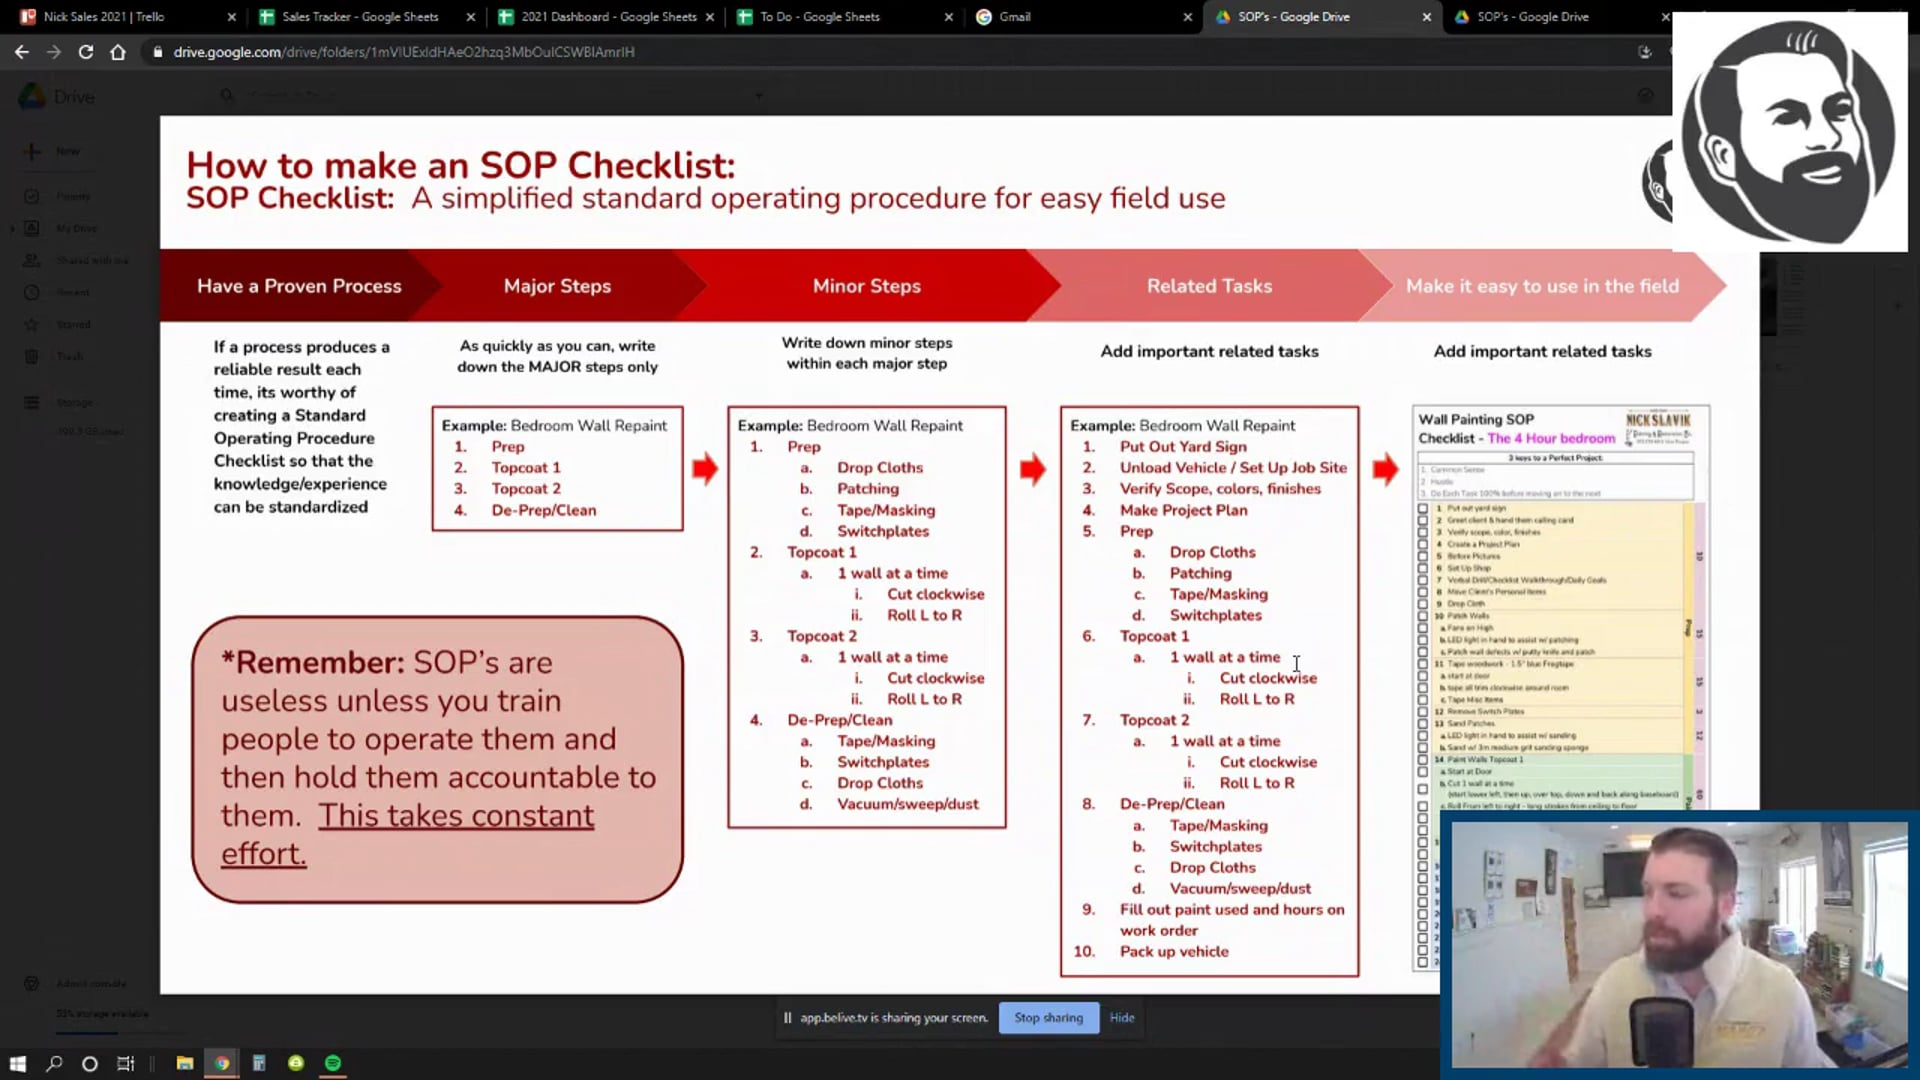The height and width of the screenshot is (1080, 1920).
Task: Open Spotify from the Windows taskbar
Action: [333, 1063]
